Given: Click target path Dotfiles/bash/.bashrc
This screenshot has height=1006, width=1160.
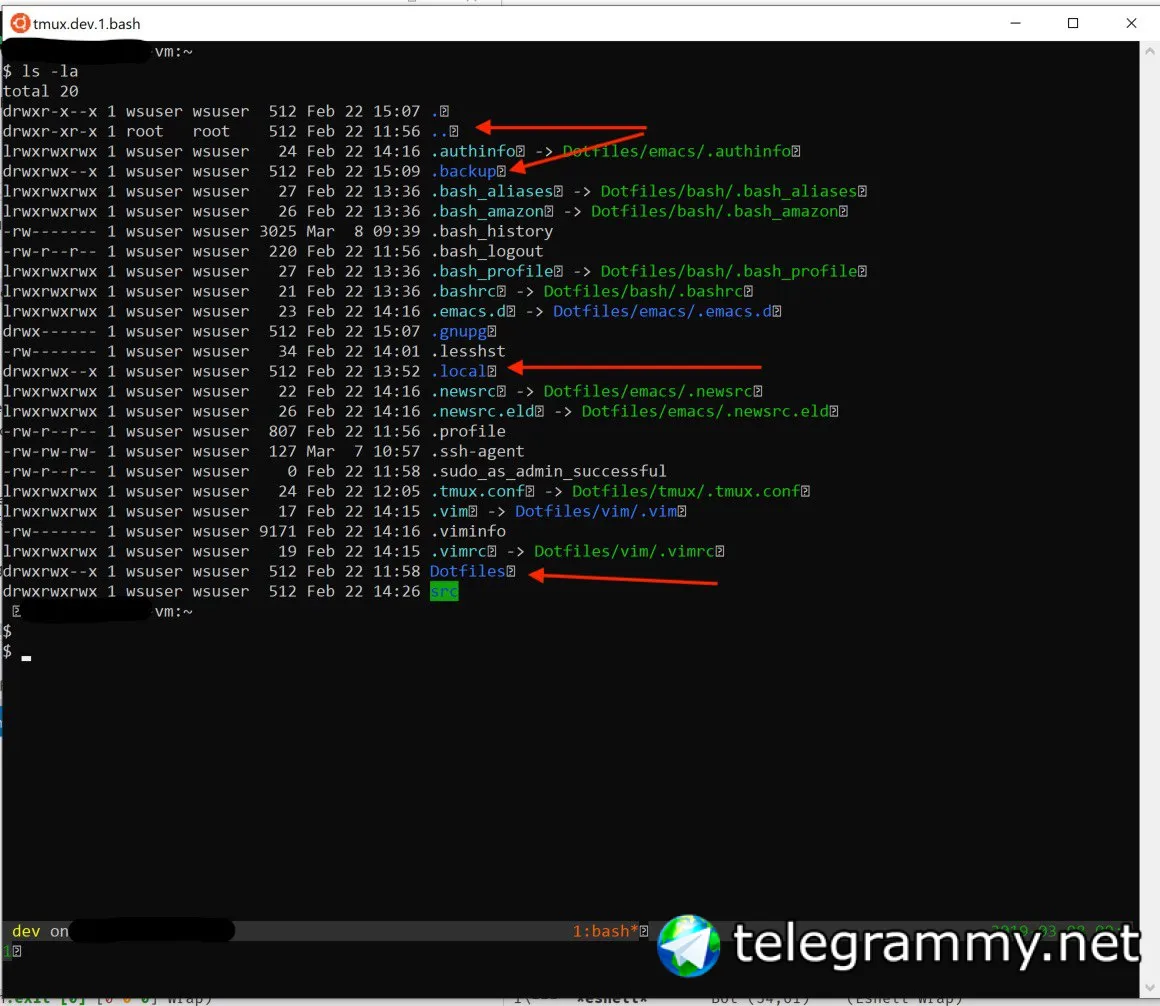Looking at the screenshot, I should click(644, 291).
